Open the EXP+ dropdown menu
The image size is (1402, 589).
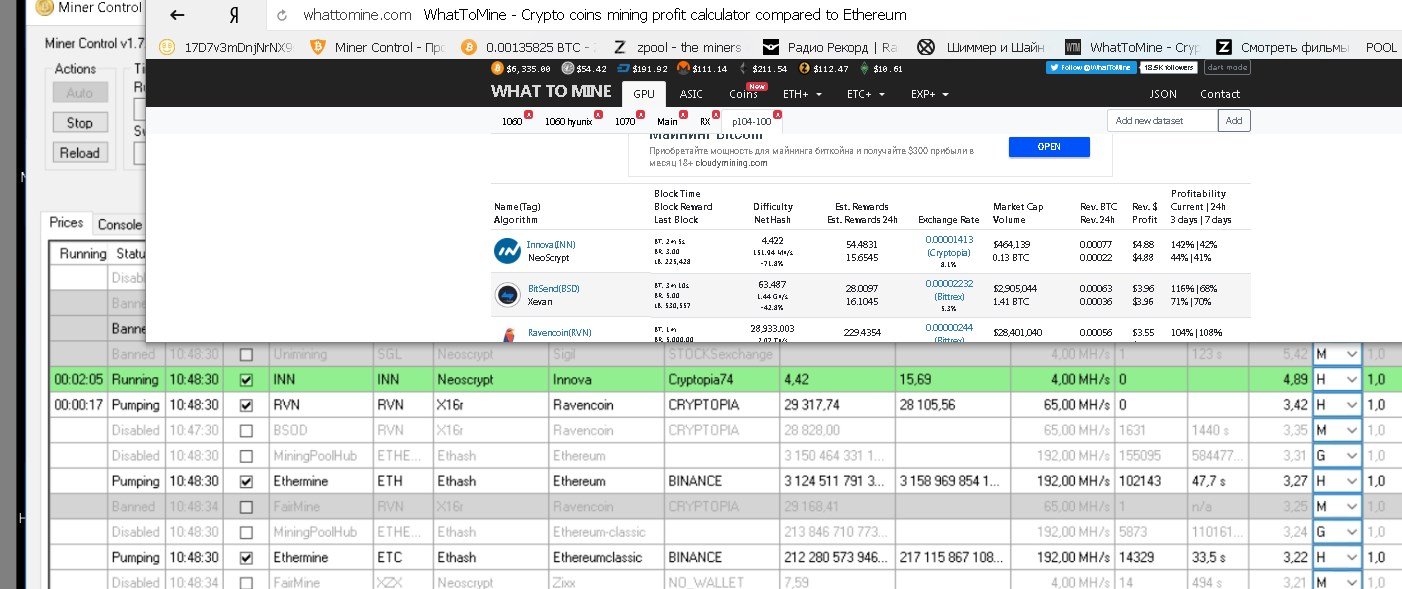pos(929,94)
